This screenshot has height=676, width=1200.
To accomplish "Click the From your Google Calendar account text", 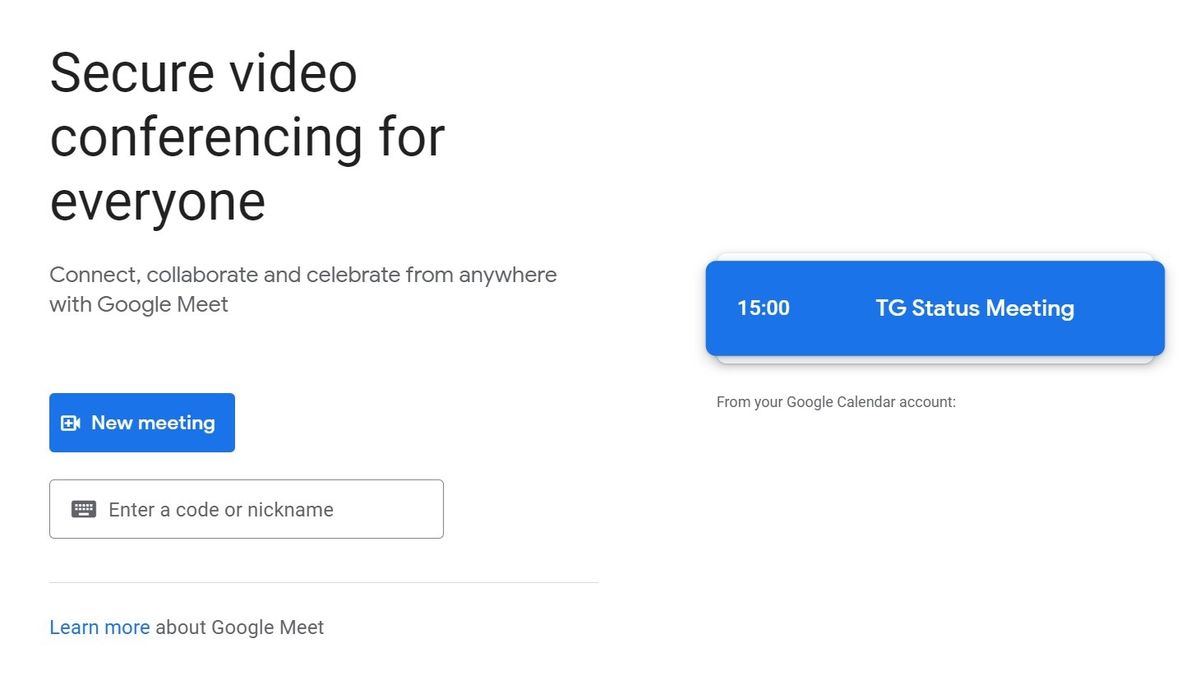I will coord(836,401).
